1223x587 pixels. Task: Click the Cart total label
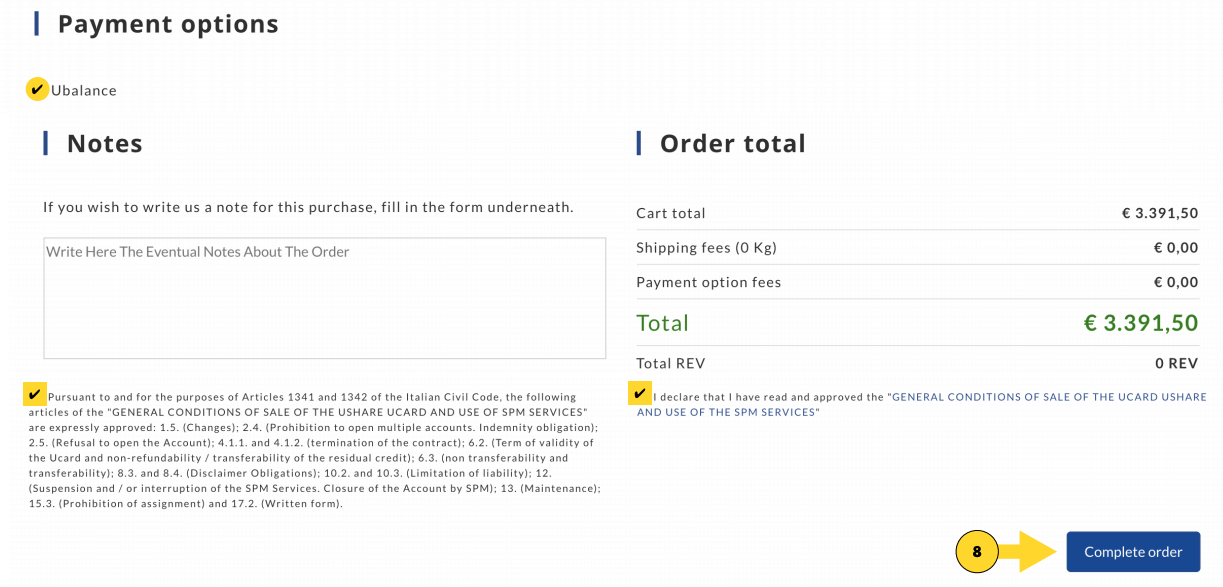click(671, 213)
